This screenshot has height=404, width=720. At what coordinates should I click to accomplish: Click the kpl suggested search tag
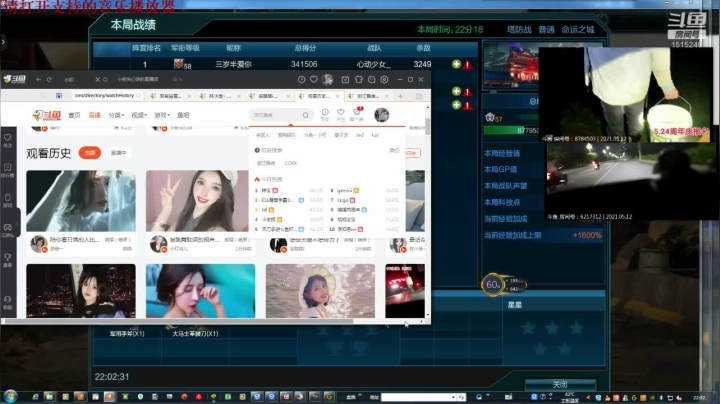pos(375,135)
